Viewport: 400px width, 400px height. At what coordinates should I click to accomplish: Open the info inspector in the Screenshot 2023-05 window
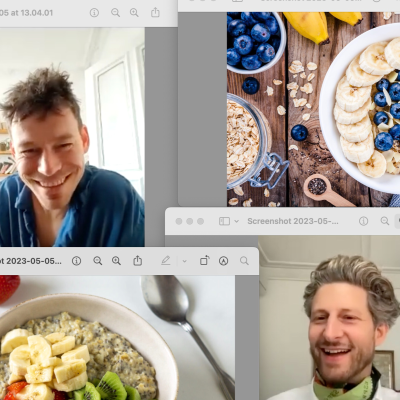(364, 221)
